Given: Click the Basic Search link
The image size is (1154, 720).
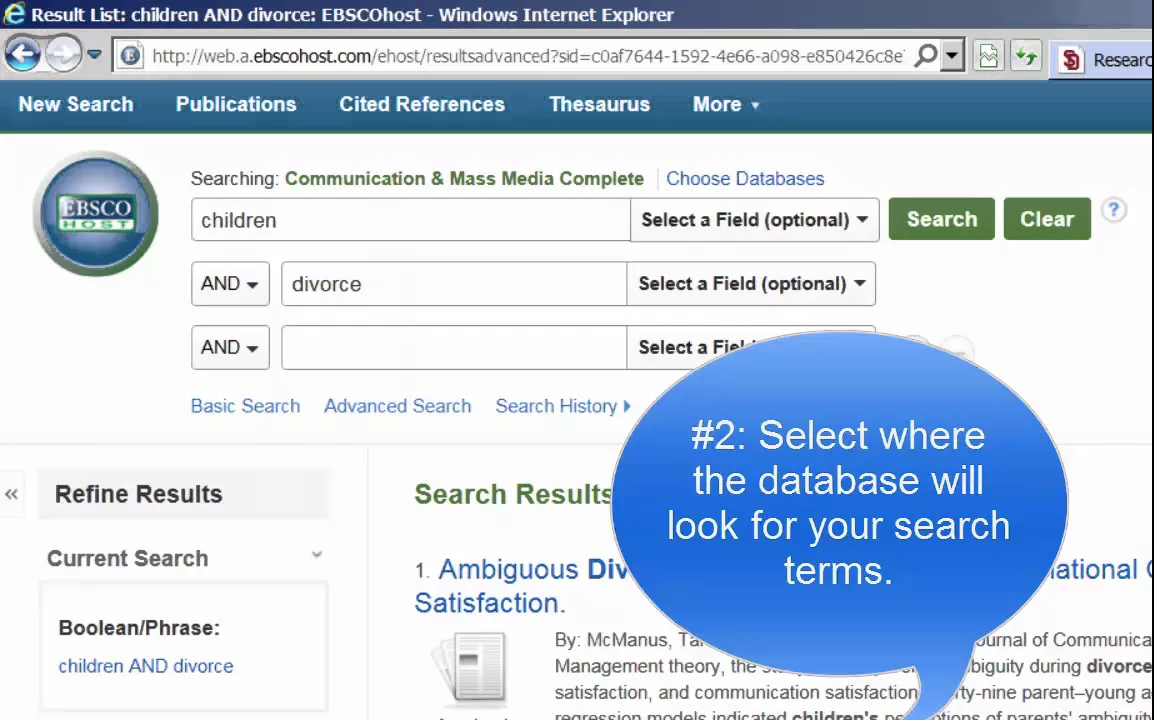Looking at the screenshot, I should (x=245, y=406).
